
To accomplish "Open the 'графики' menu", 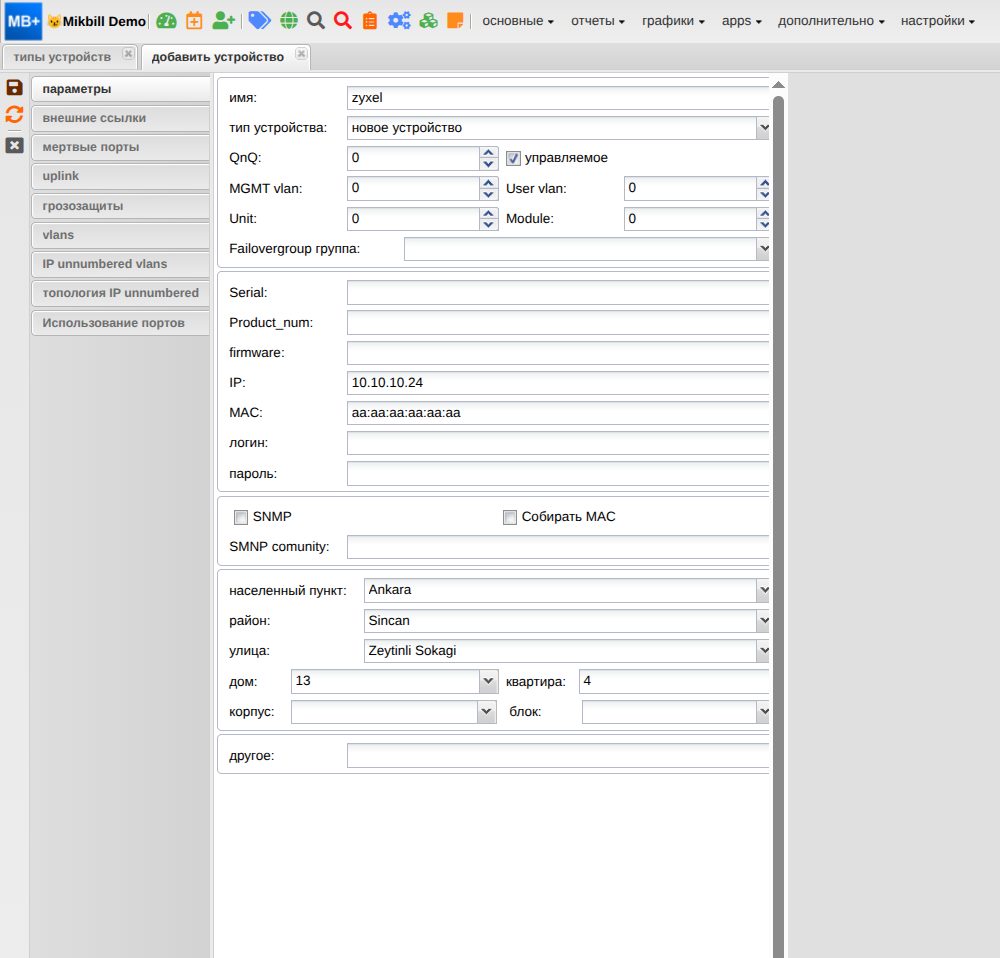I will (x=673, y=21).
